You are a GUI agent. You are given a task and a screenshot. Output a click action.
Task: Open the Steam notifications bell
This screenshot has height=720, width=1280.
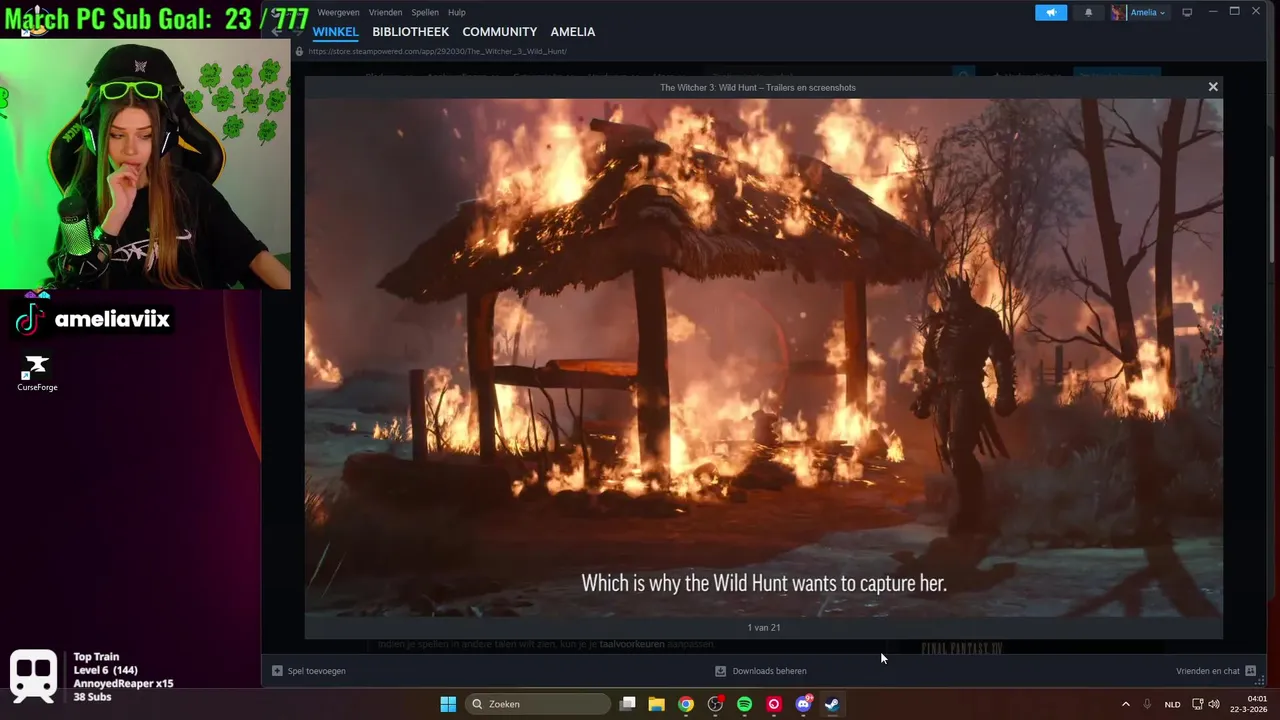click(x=1088, y=12)
